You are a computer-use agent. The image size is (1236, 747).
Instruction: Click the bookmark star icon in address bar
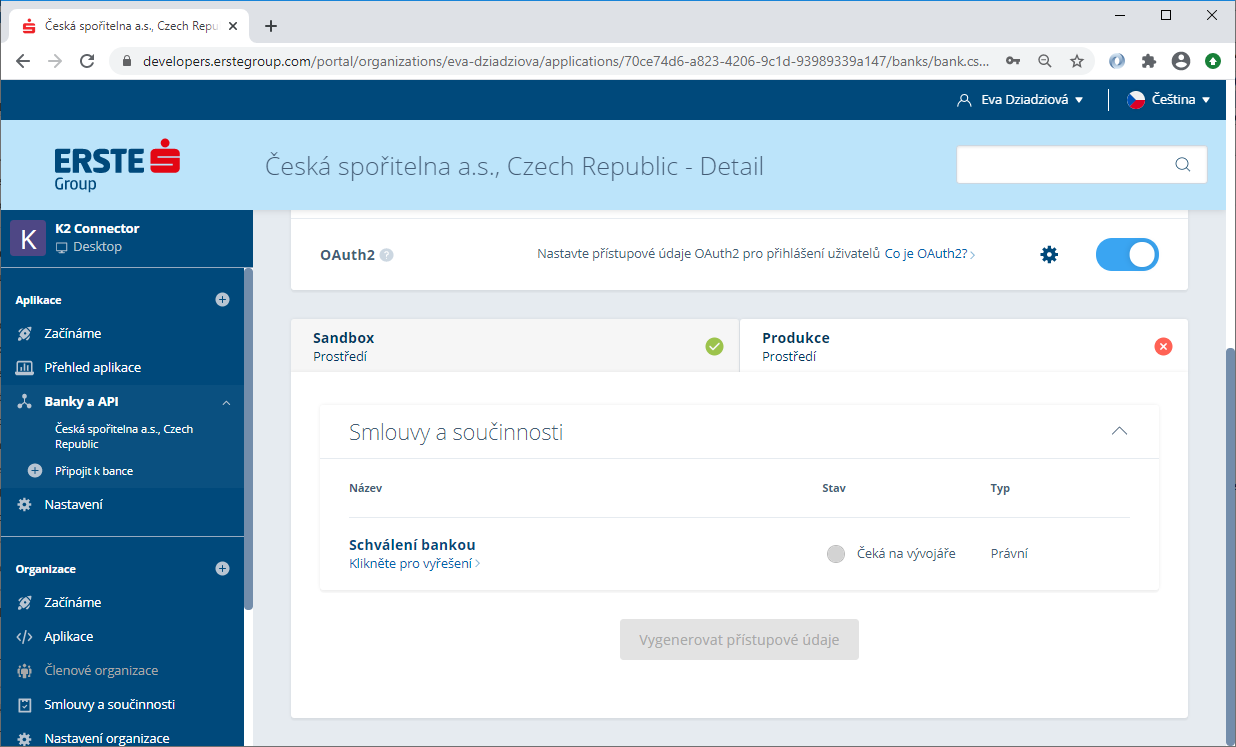(1077, 61)
